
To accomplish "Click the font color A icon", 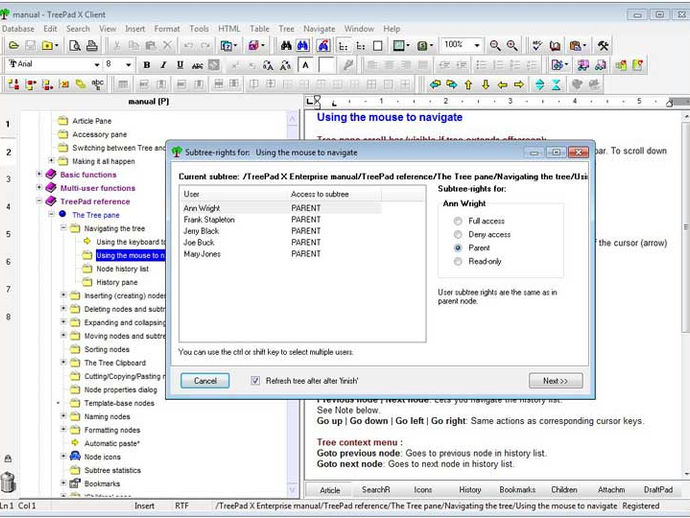I will tap(305, 65).
